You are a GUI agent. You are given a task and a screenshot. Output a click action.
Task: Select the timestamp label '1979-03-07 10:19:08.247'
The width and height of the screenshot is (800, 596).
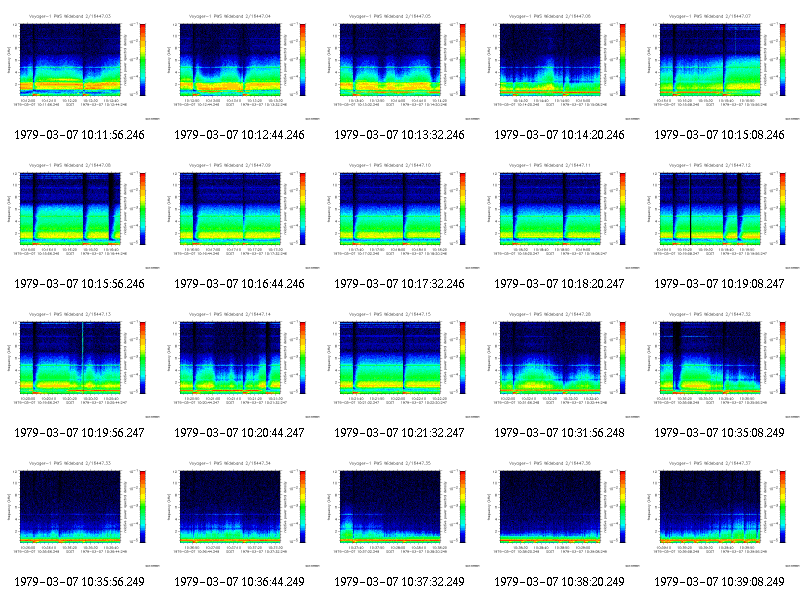719,284
